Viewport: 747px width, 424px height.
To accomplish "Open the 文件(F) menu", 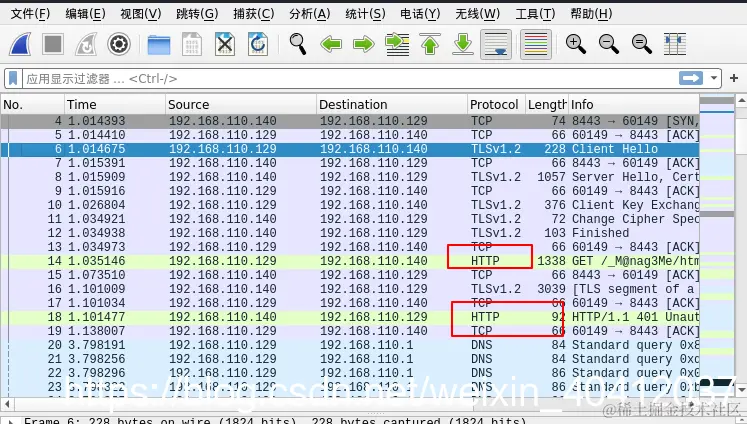I will point(30,14).
